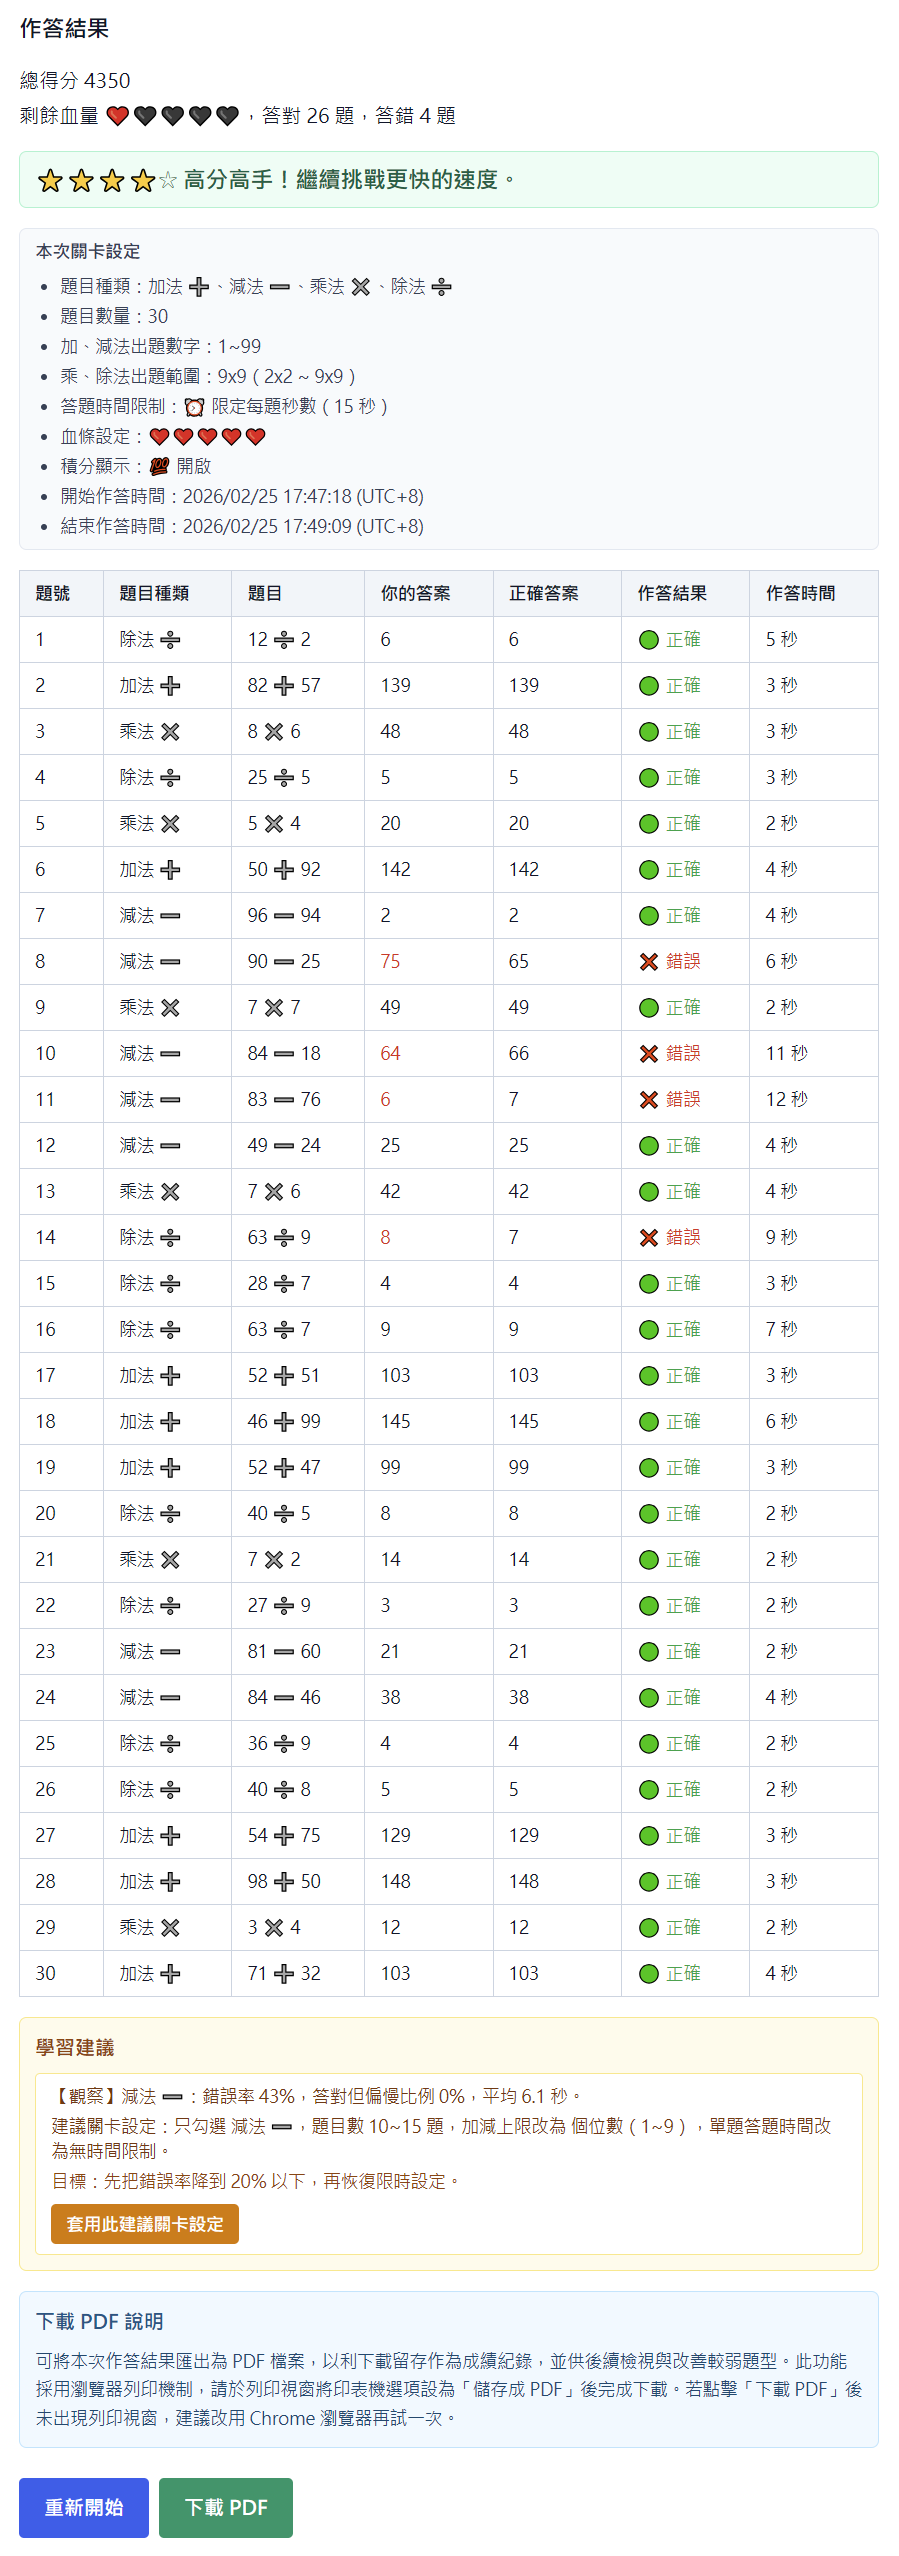Click the 題號 column header
The image size is (899, 2556).
coord(53,594)
